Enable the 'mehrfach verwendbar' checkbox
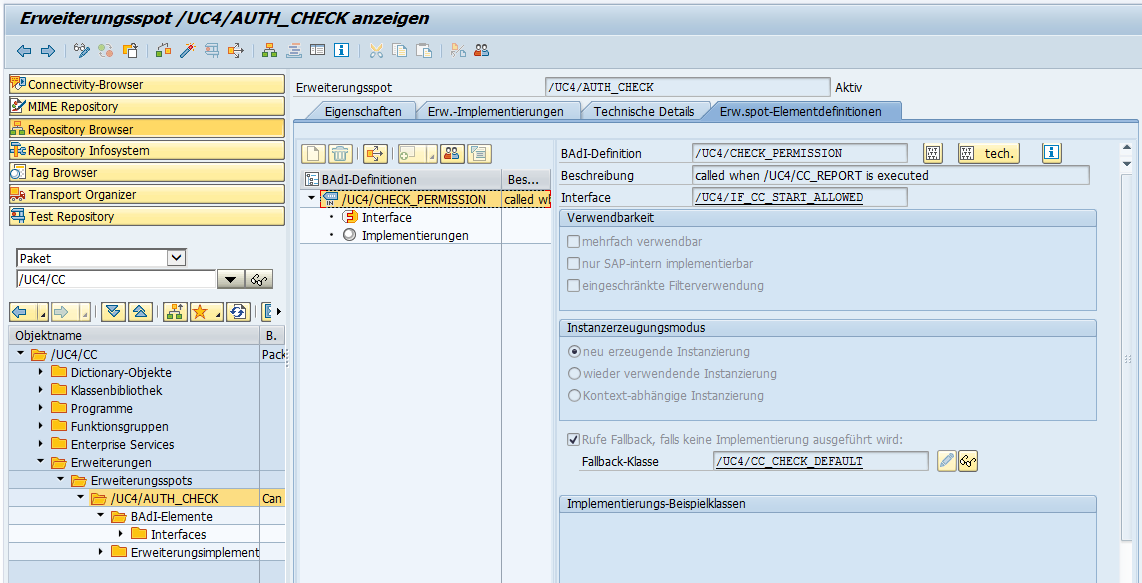The height and width of the screenshot is (583, 1142). coord(573,239)
